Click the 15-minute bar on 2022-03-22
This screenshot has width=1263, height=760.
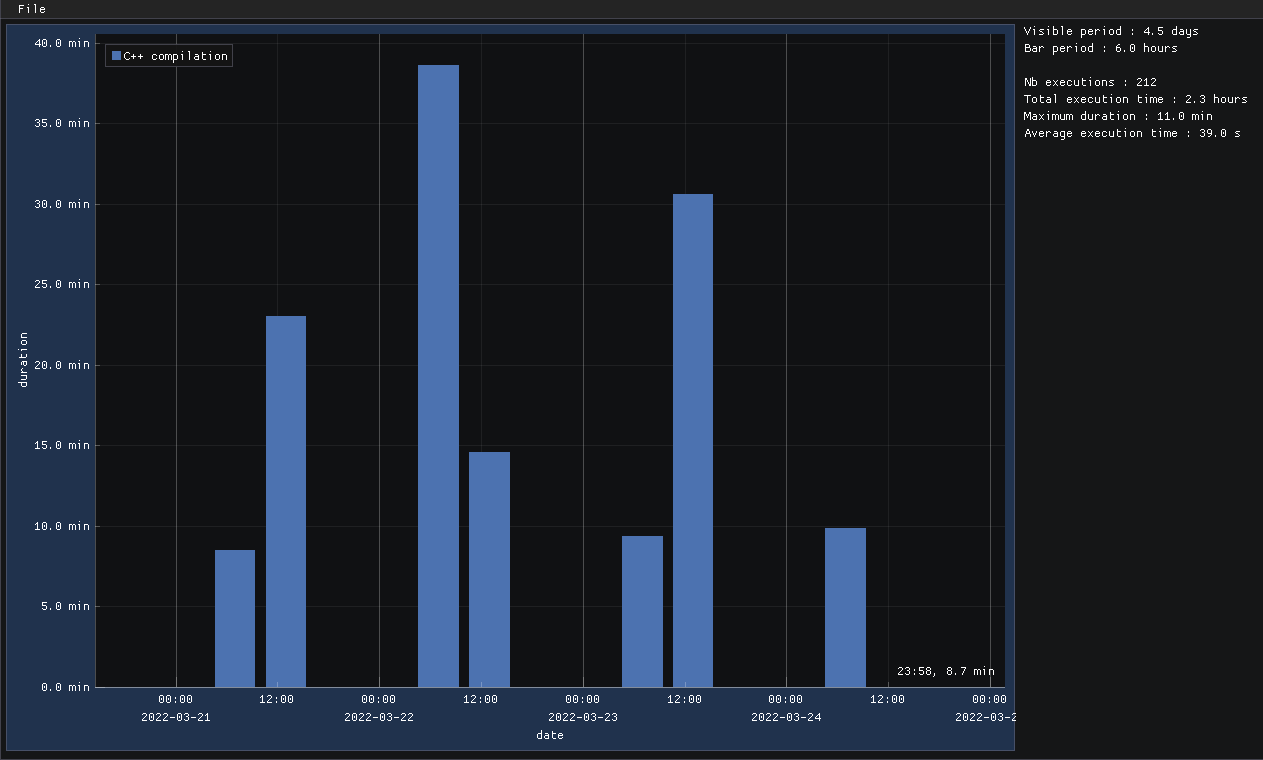[489, 570]
